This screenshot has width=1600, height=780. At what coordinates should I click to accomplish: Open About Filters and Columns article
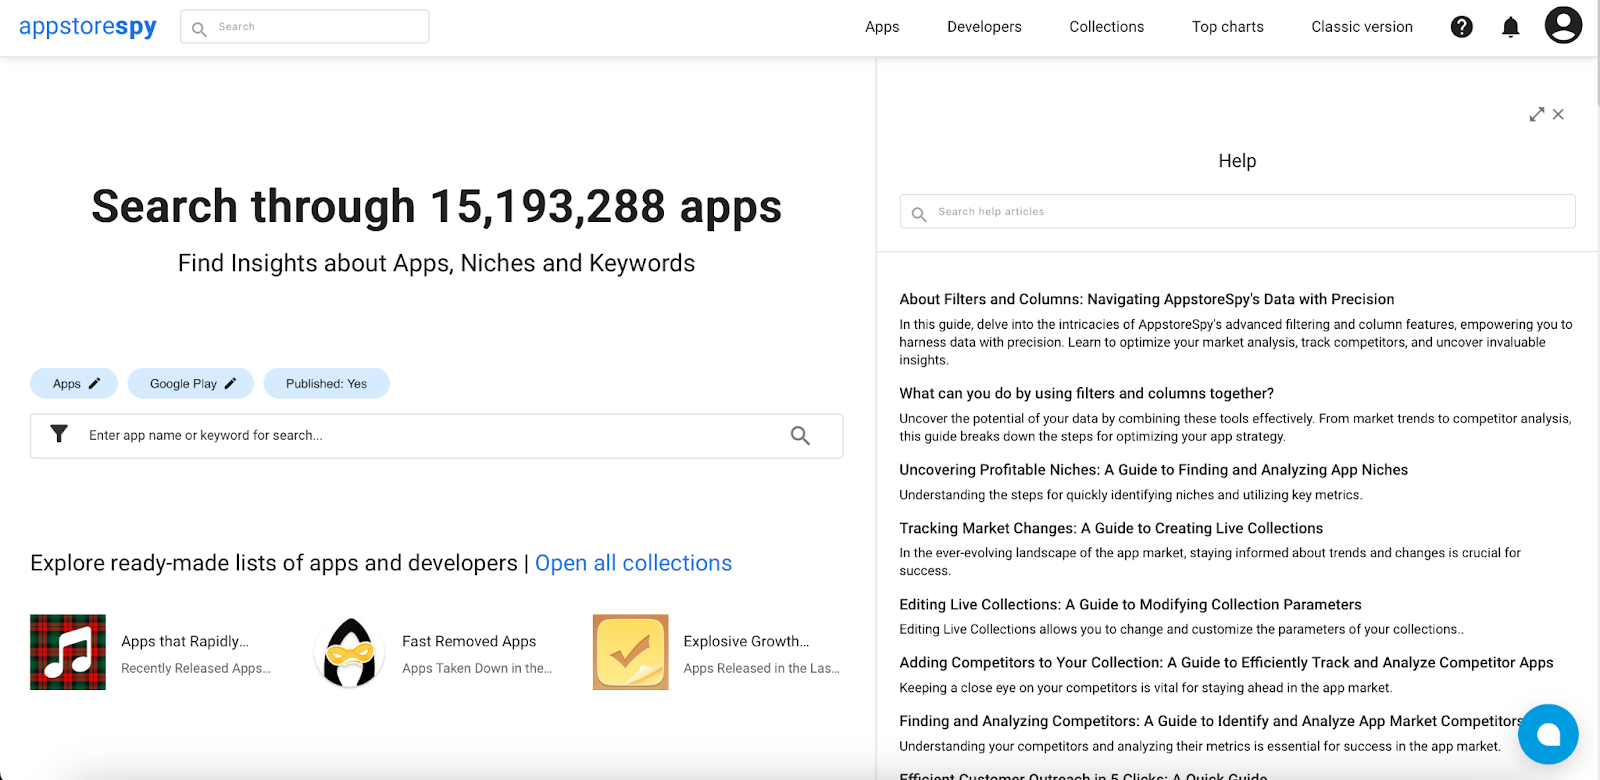point(1147,299)
